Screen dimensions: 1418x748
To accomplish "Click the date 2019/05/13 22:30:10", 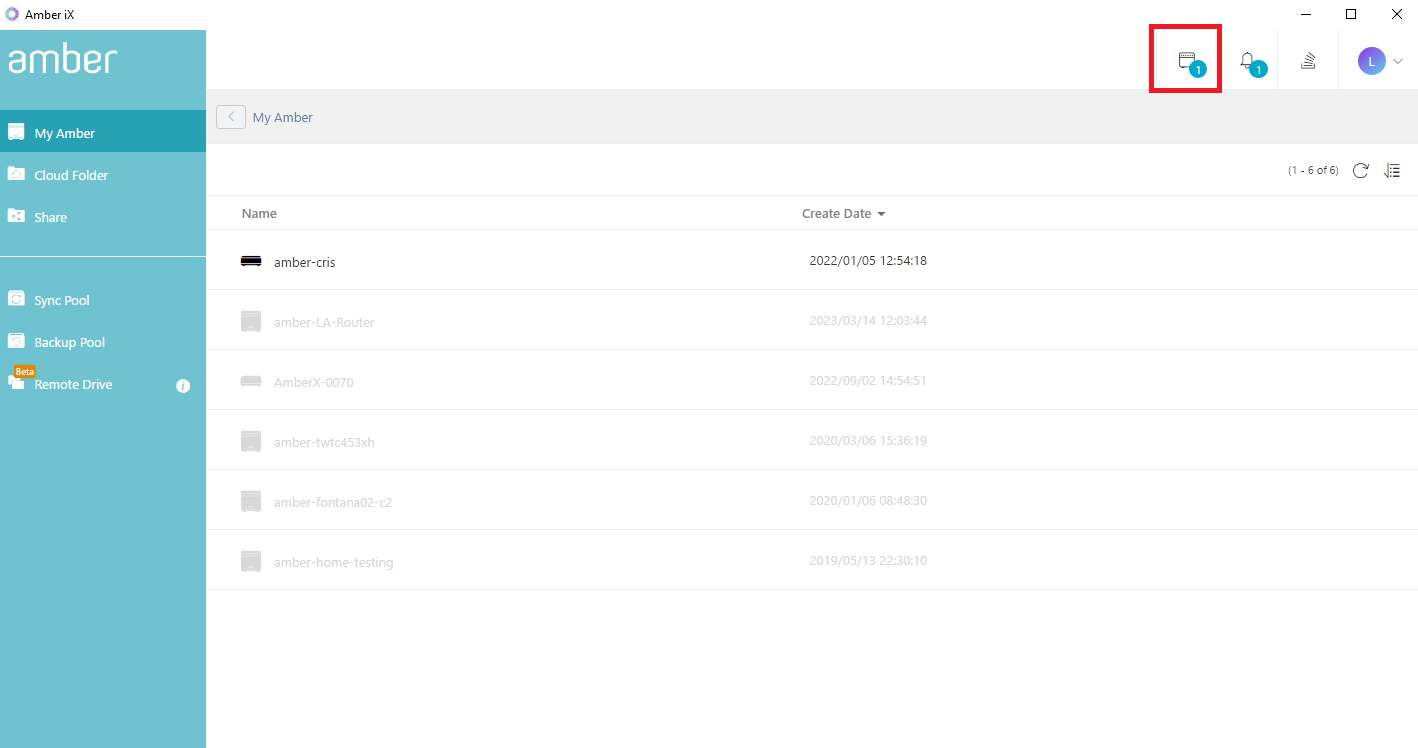I will (x=868, y=561).
